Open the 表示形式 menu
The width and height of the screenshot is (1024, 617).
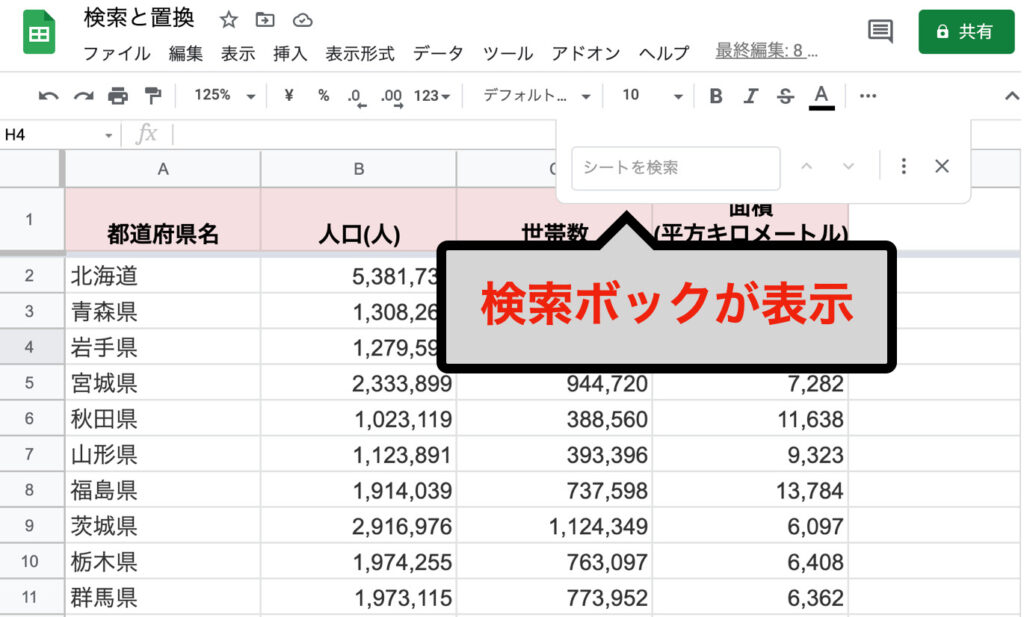pyautogui.click(x=360, y=53)
